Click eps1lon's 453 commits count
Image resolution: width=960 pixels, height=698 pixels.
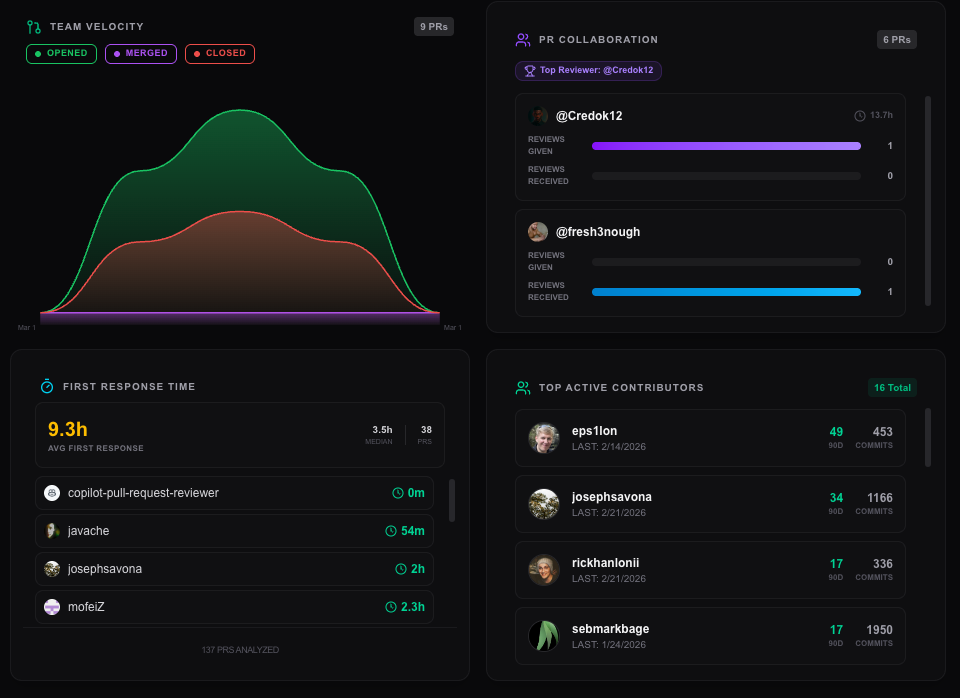click(882, 432)
